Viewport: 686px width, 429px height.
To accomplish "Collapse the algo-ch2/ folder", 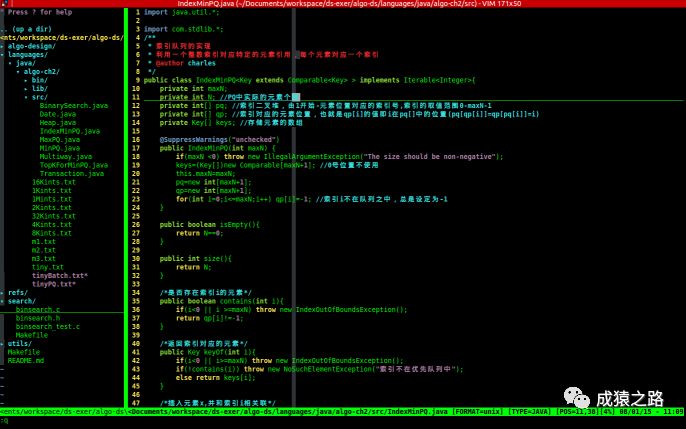I will coord(42,72).
